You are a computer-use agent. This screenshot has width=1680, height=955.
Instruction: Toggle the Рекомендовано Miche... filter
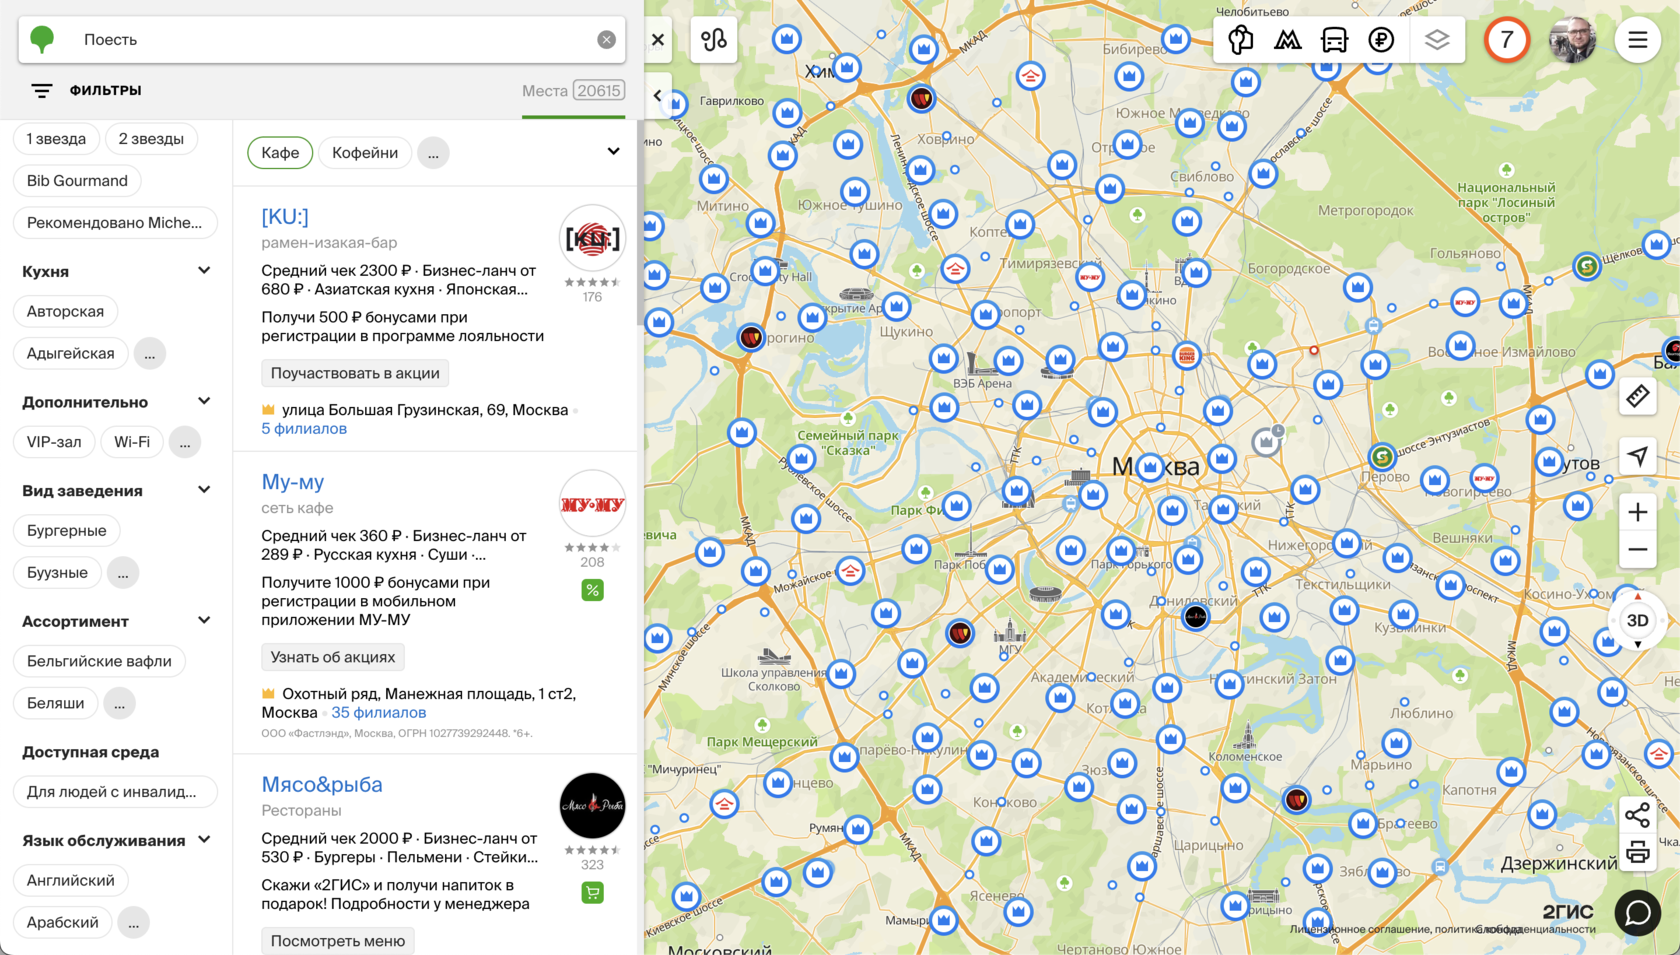coord(115,223)
